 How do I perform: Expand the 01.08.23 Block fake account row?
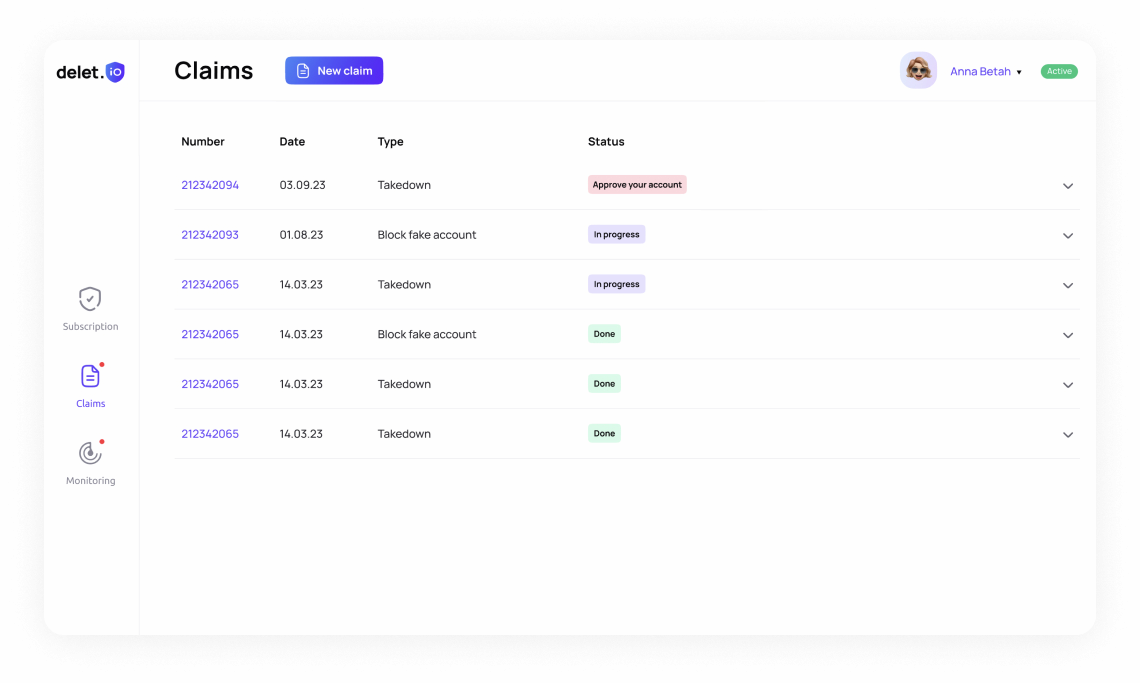point(1067,236)
